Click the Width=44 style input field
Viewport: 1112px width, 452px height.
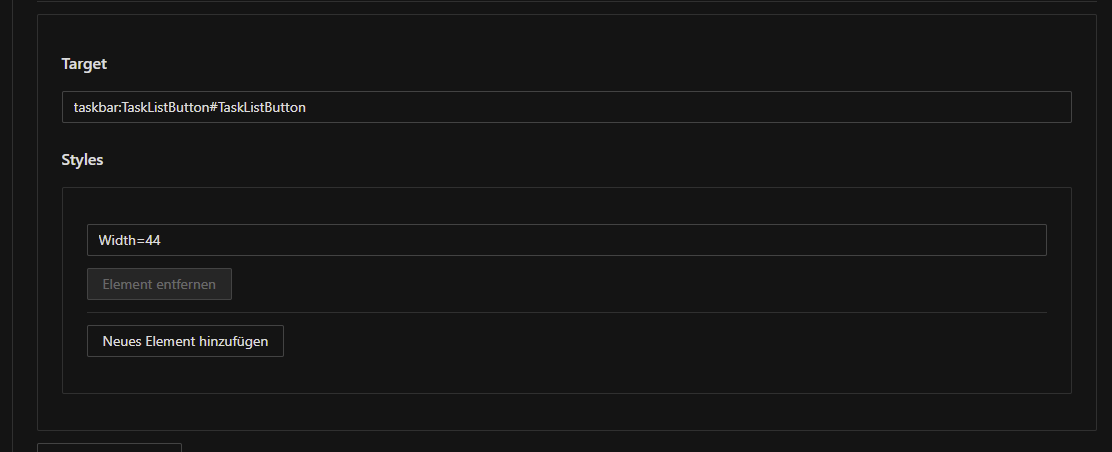click(x=566, y=240)
